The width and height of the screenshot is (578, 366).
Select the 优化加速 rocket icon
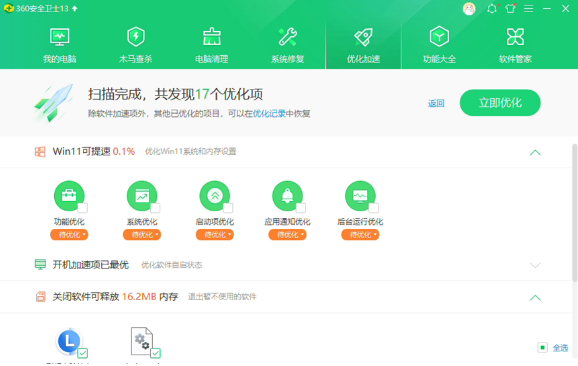(363, 37)
